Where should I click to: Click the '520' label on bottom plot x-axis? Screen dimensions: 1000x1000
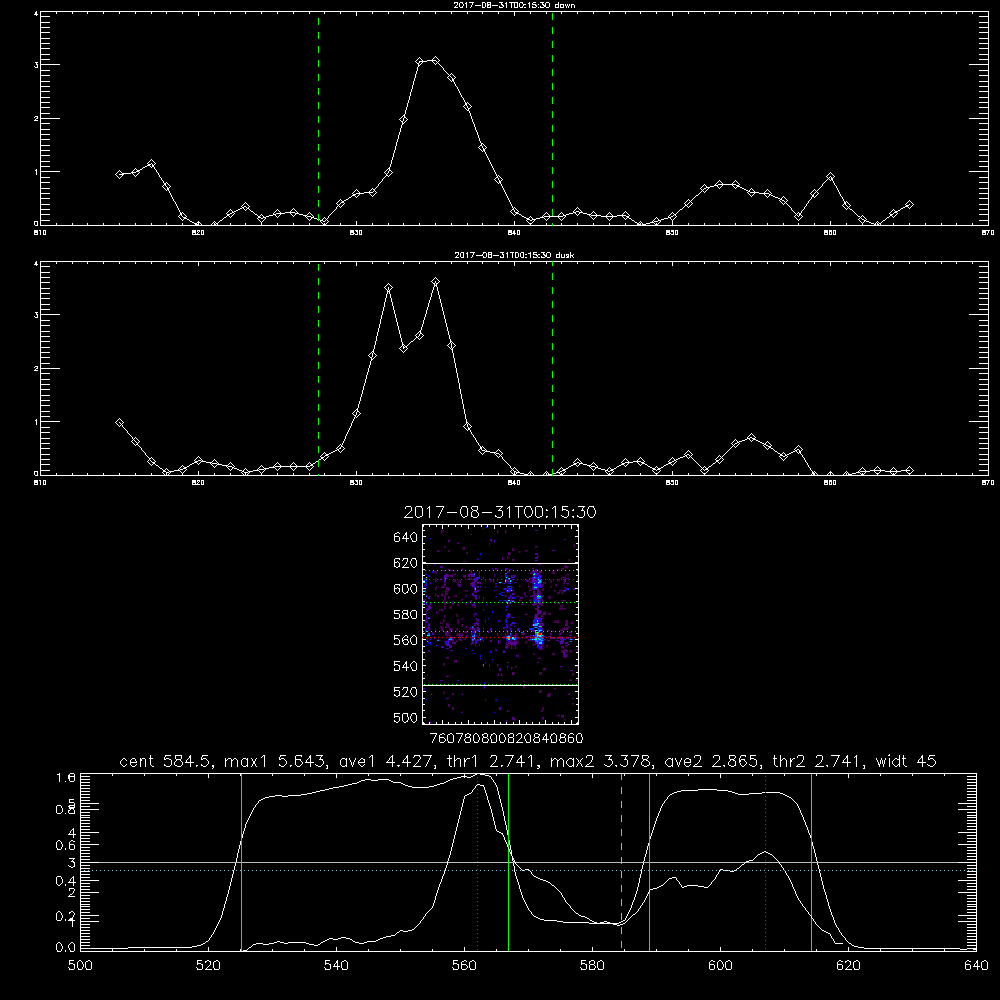(x=208, y=965)
